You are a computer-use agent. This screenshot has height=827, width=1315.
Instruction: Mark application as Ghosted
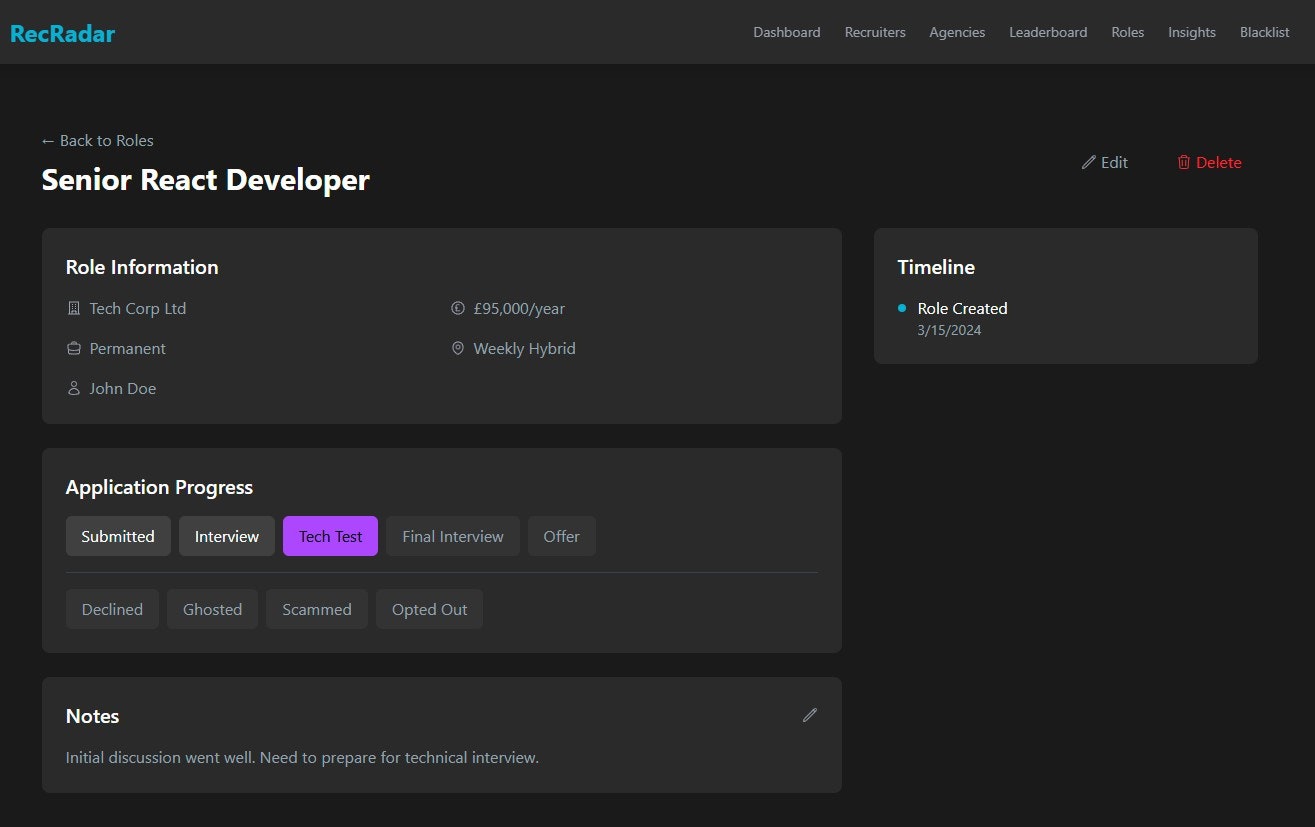coord(212,609)
